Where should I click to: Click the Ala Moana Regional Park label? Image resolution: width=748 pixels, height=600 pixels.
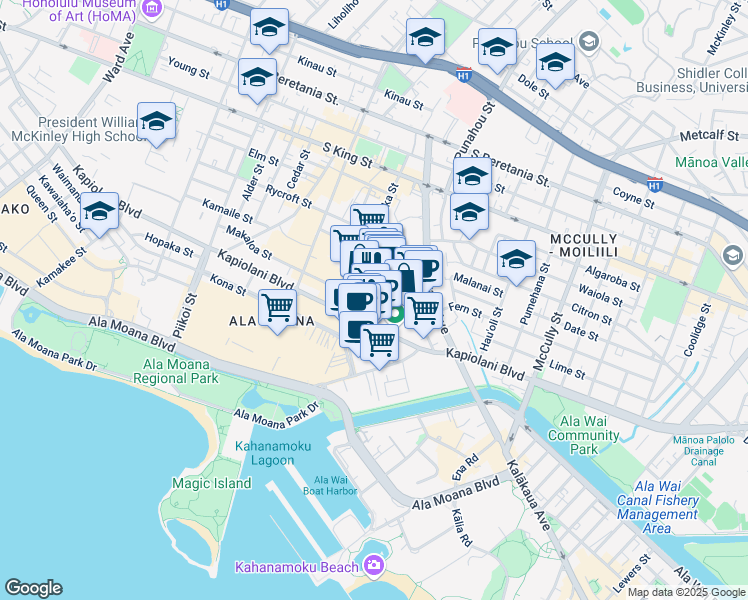tap(176, 371)
